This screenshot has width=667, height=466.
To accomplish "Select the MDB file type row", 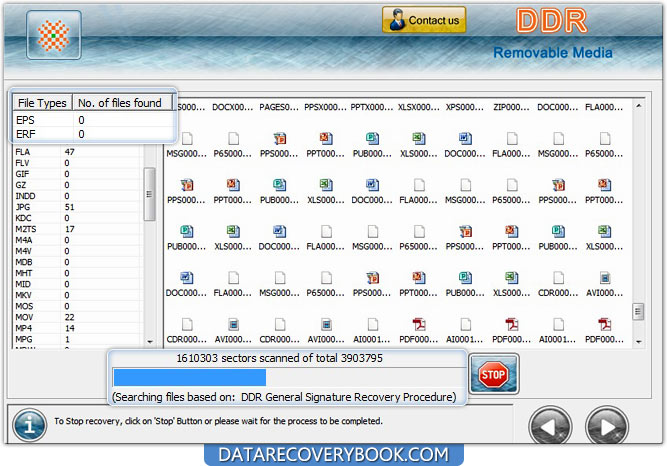I will point(78,263).
